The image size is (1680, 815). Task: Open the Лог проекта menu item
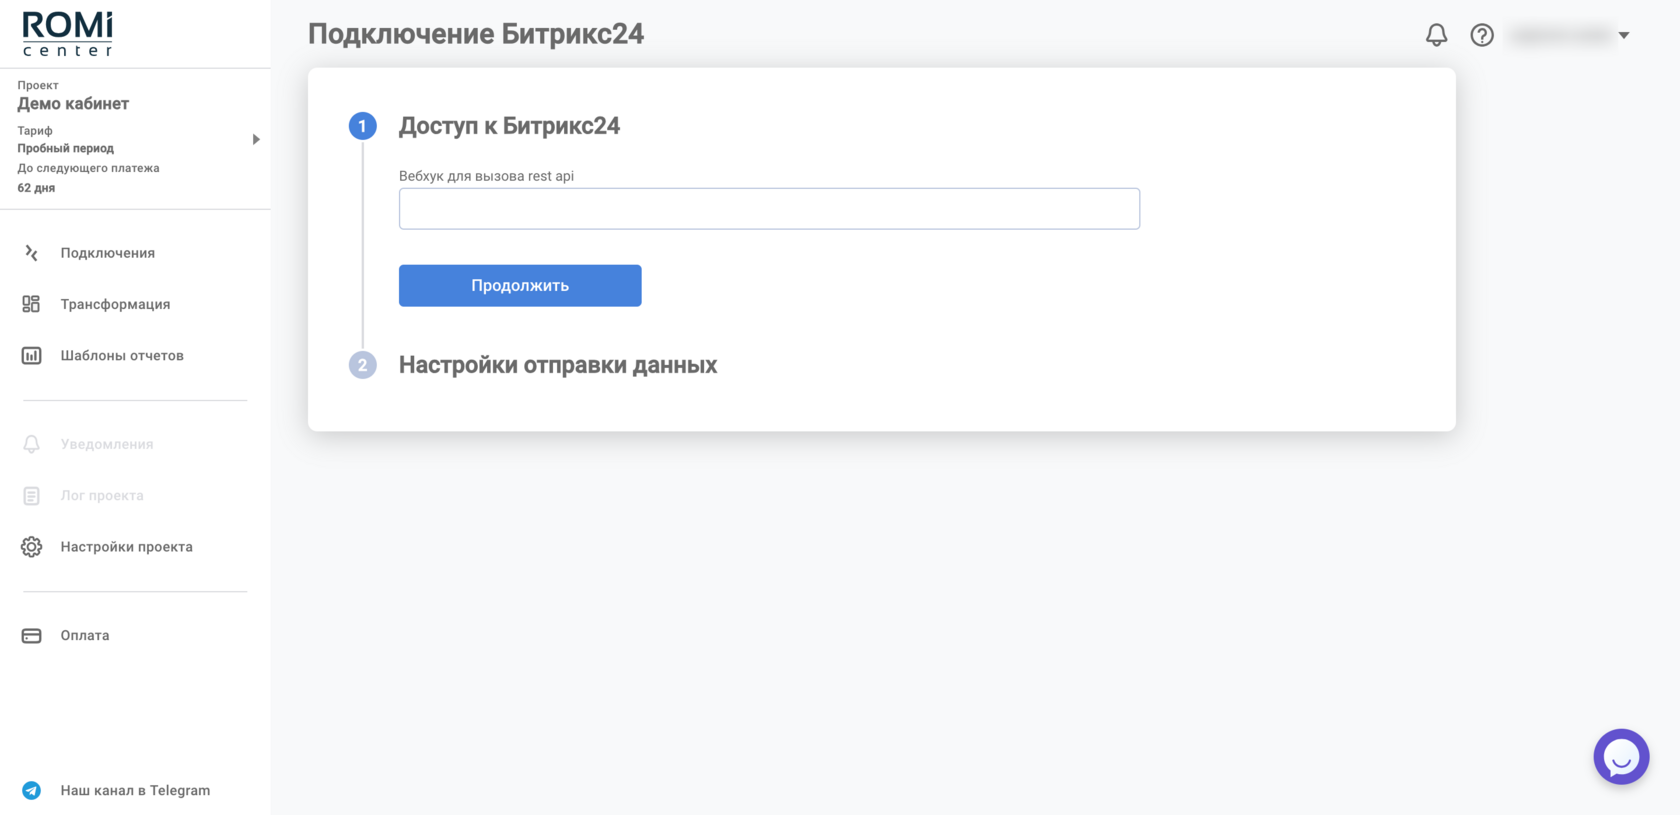(x=102, y=496)
